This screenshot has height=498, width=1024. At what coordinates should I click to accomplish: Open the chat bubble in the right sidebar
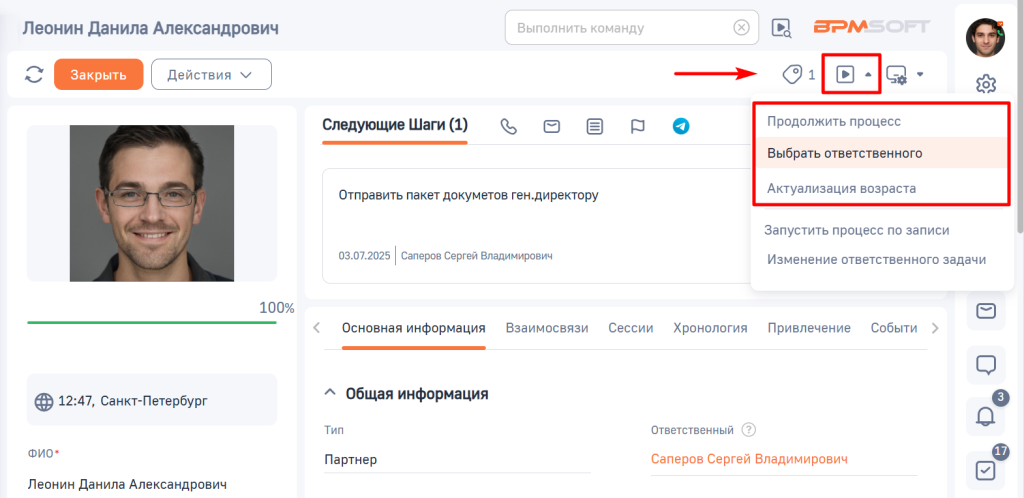(x=985, y=364)
